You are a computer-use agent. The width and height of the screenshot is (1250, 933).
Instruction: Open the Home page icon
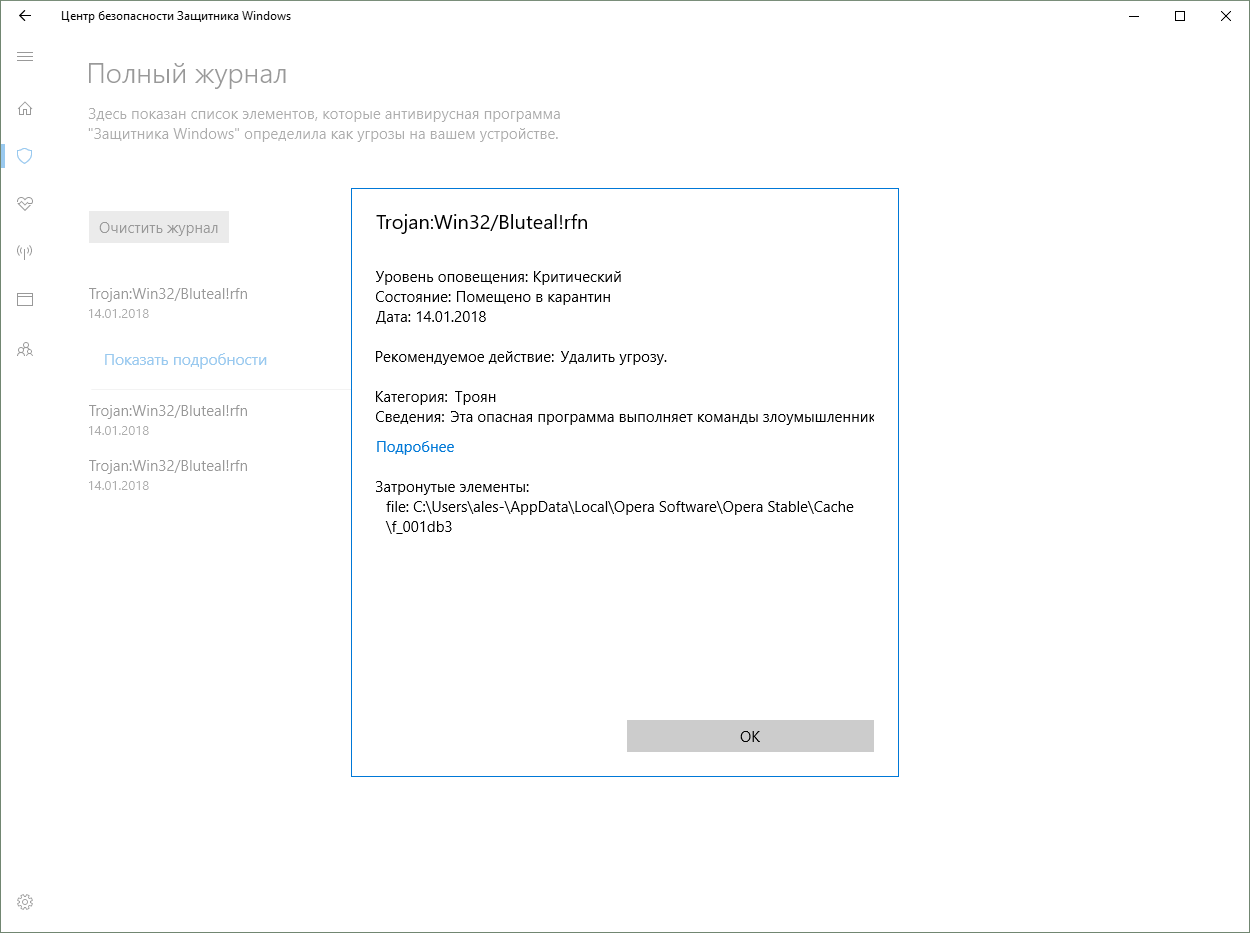25,108
